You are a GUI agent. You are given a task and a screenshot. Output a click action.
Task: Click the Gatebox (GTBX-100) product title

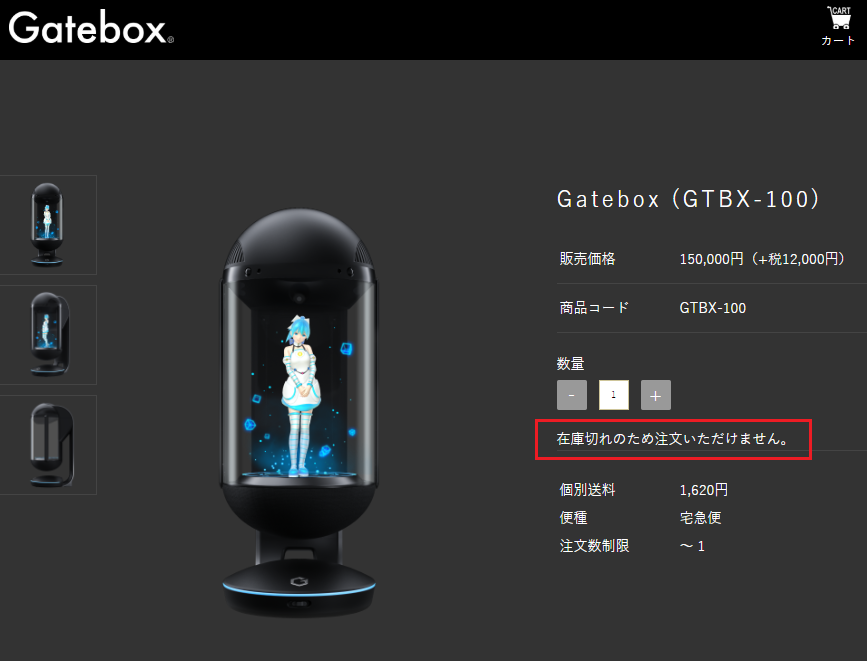[689, 199]
